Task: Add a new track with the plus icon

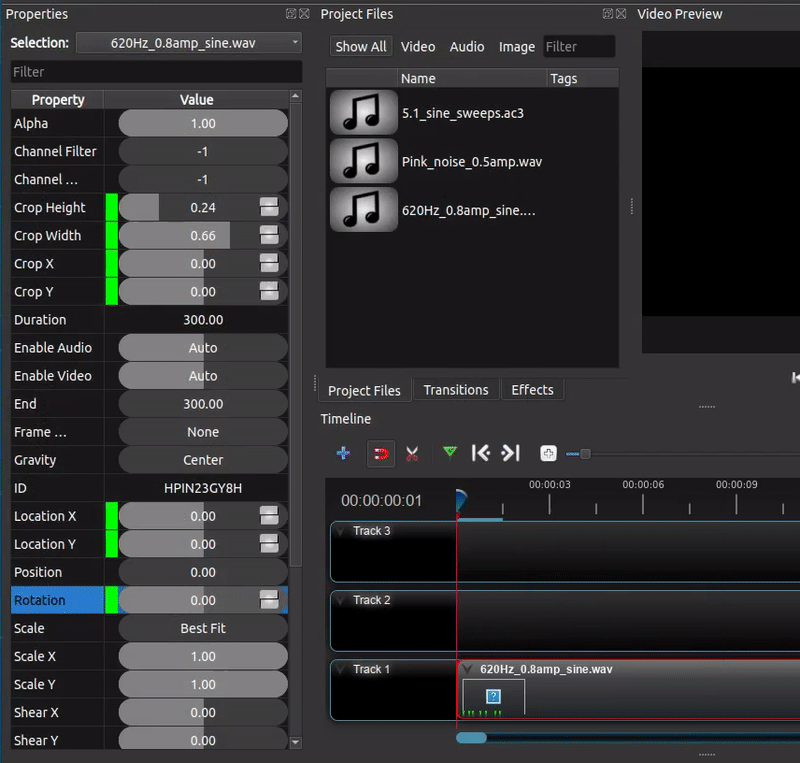Action: pos(343,453)
